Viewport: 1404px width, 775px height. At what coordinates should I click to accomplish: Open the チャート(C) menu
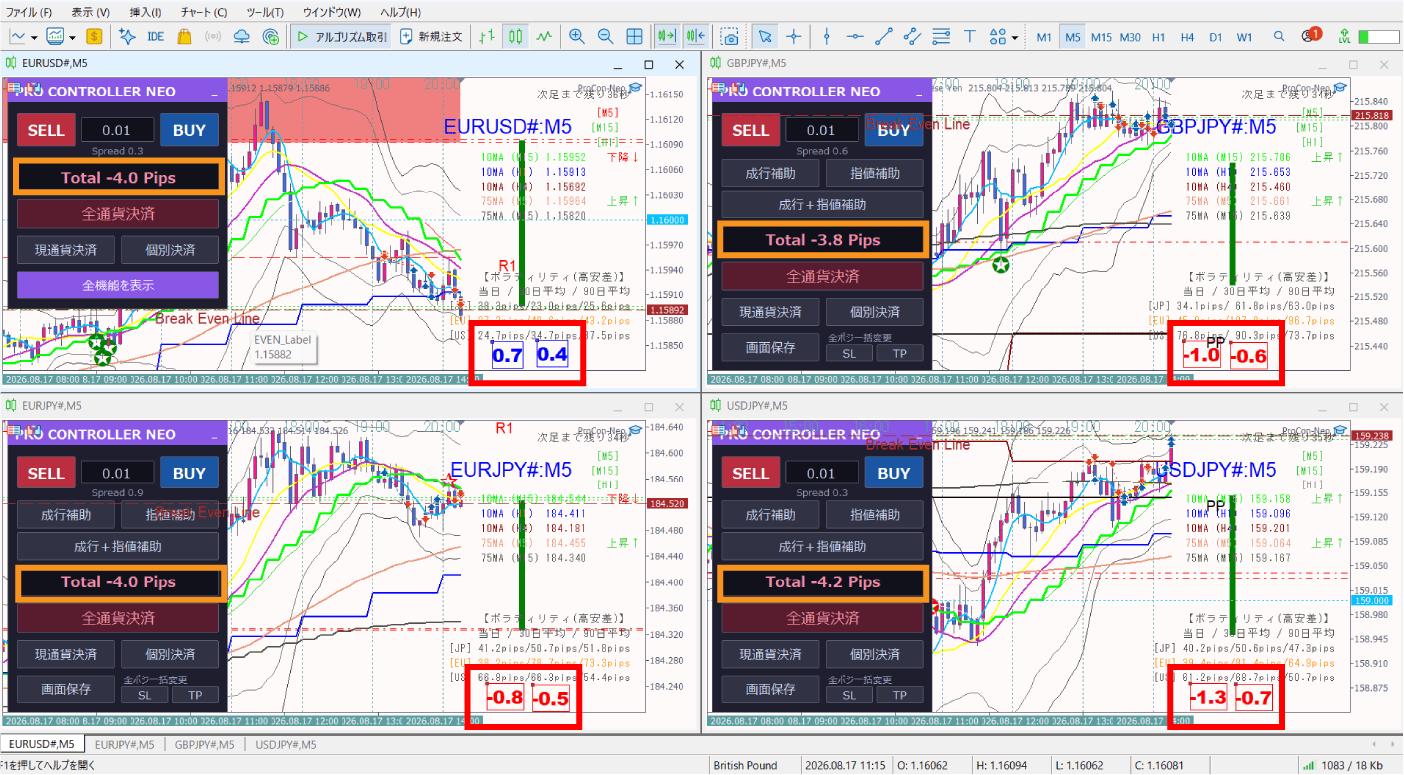(203, 12)
